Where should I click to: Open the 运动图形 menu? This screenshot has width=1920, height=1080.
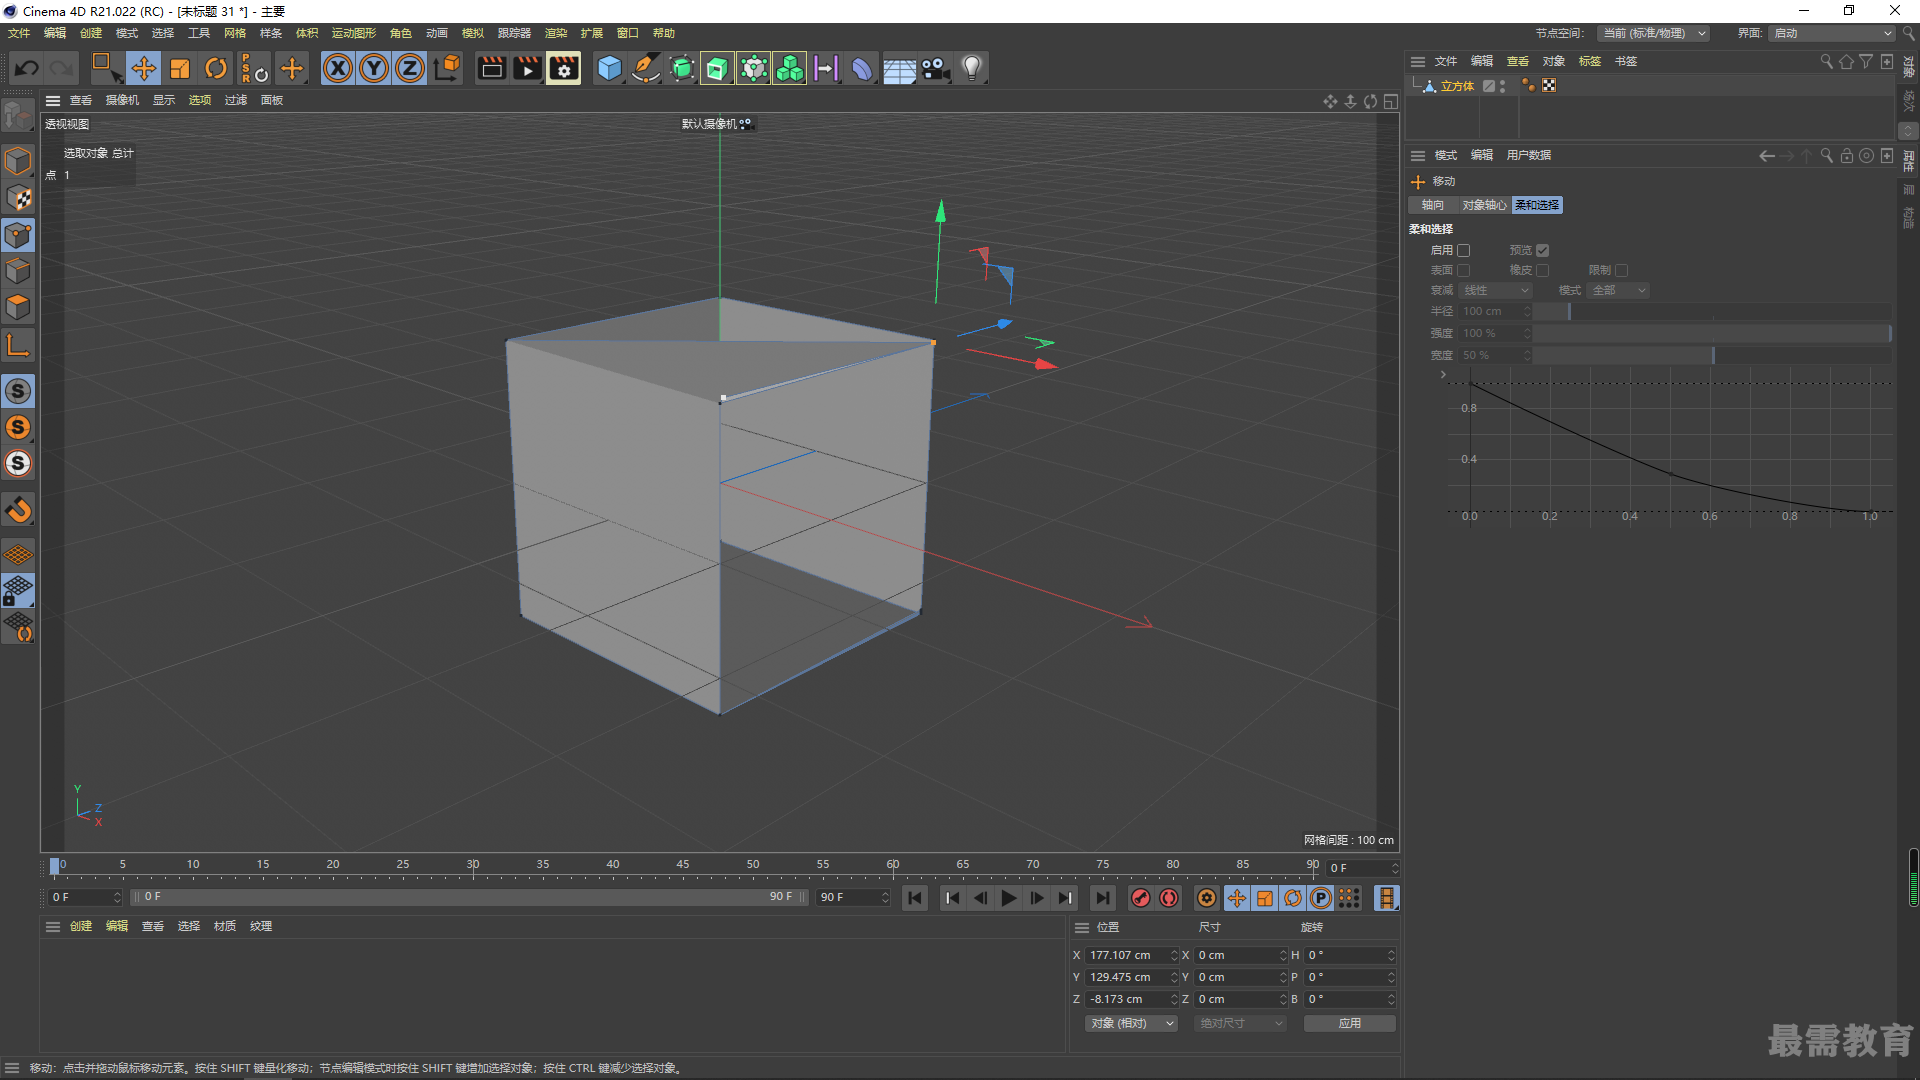[354, 33]
